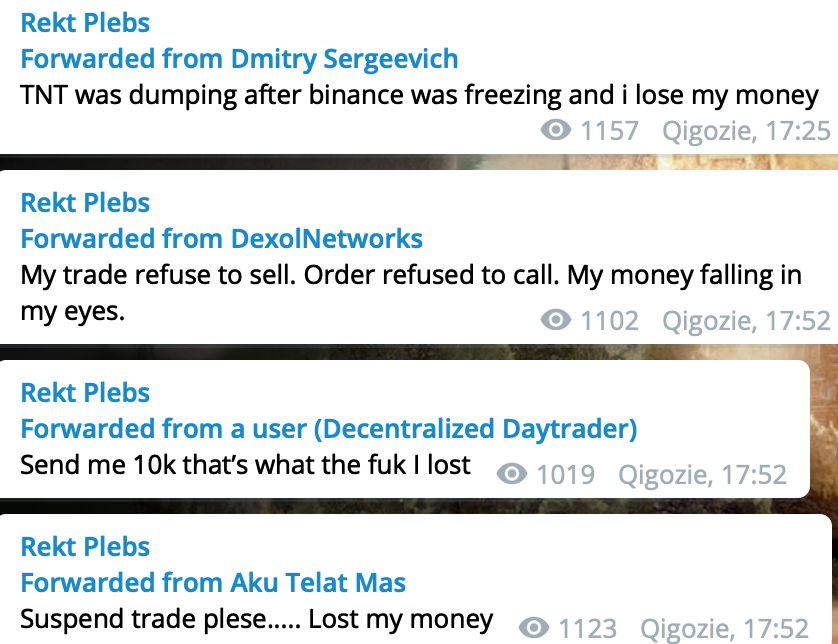Click the "Send me 10k" message text
Screen dimensions: 838x644
(x=245, y=465)
